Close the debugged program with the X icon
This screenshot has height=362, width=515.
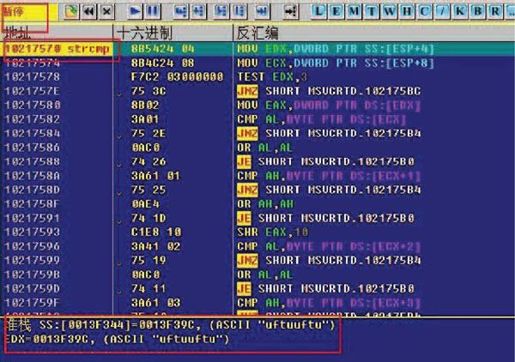107,12
